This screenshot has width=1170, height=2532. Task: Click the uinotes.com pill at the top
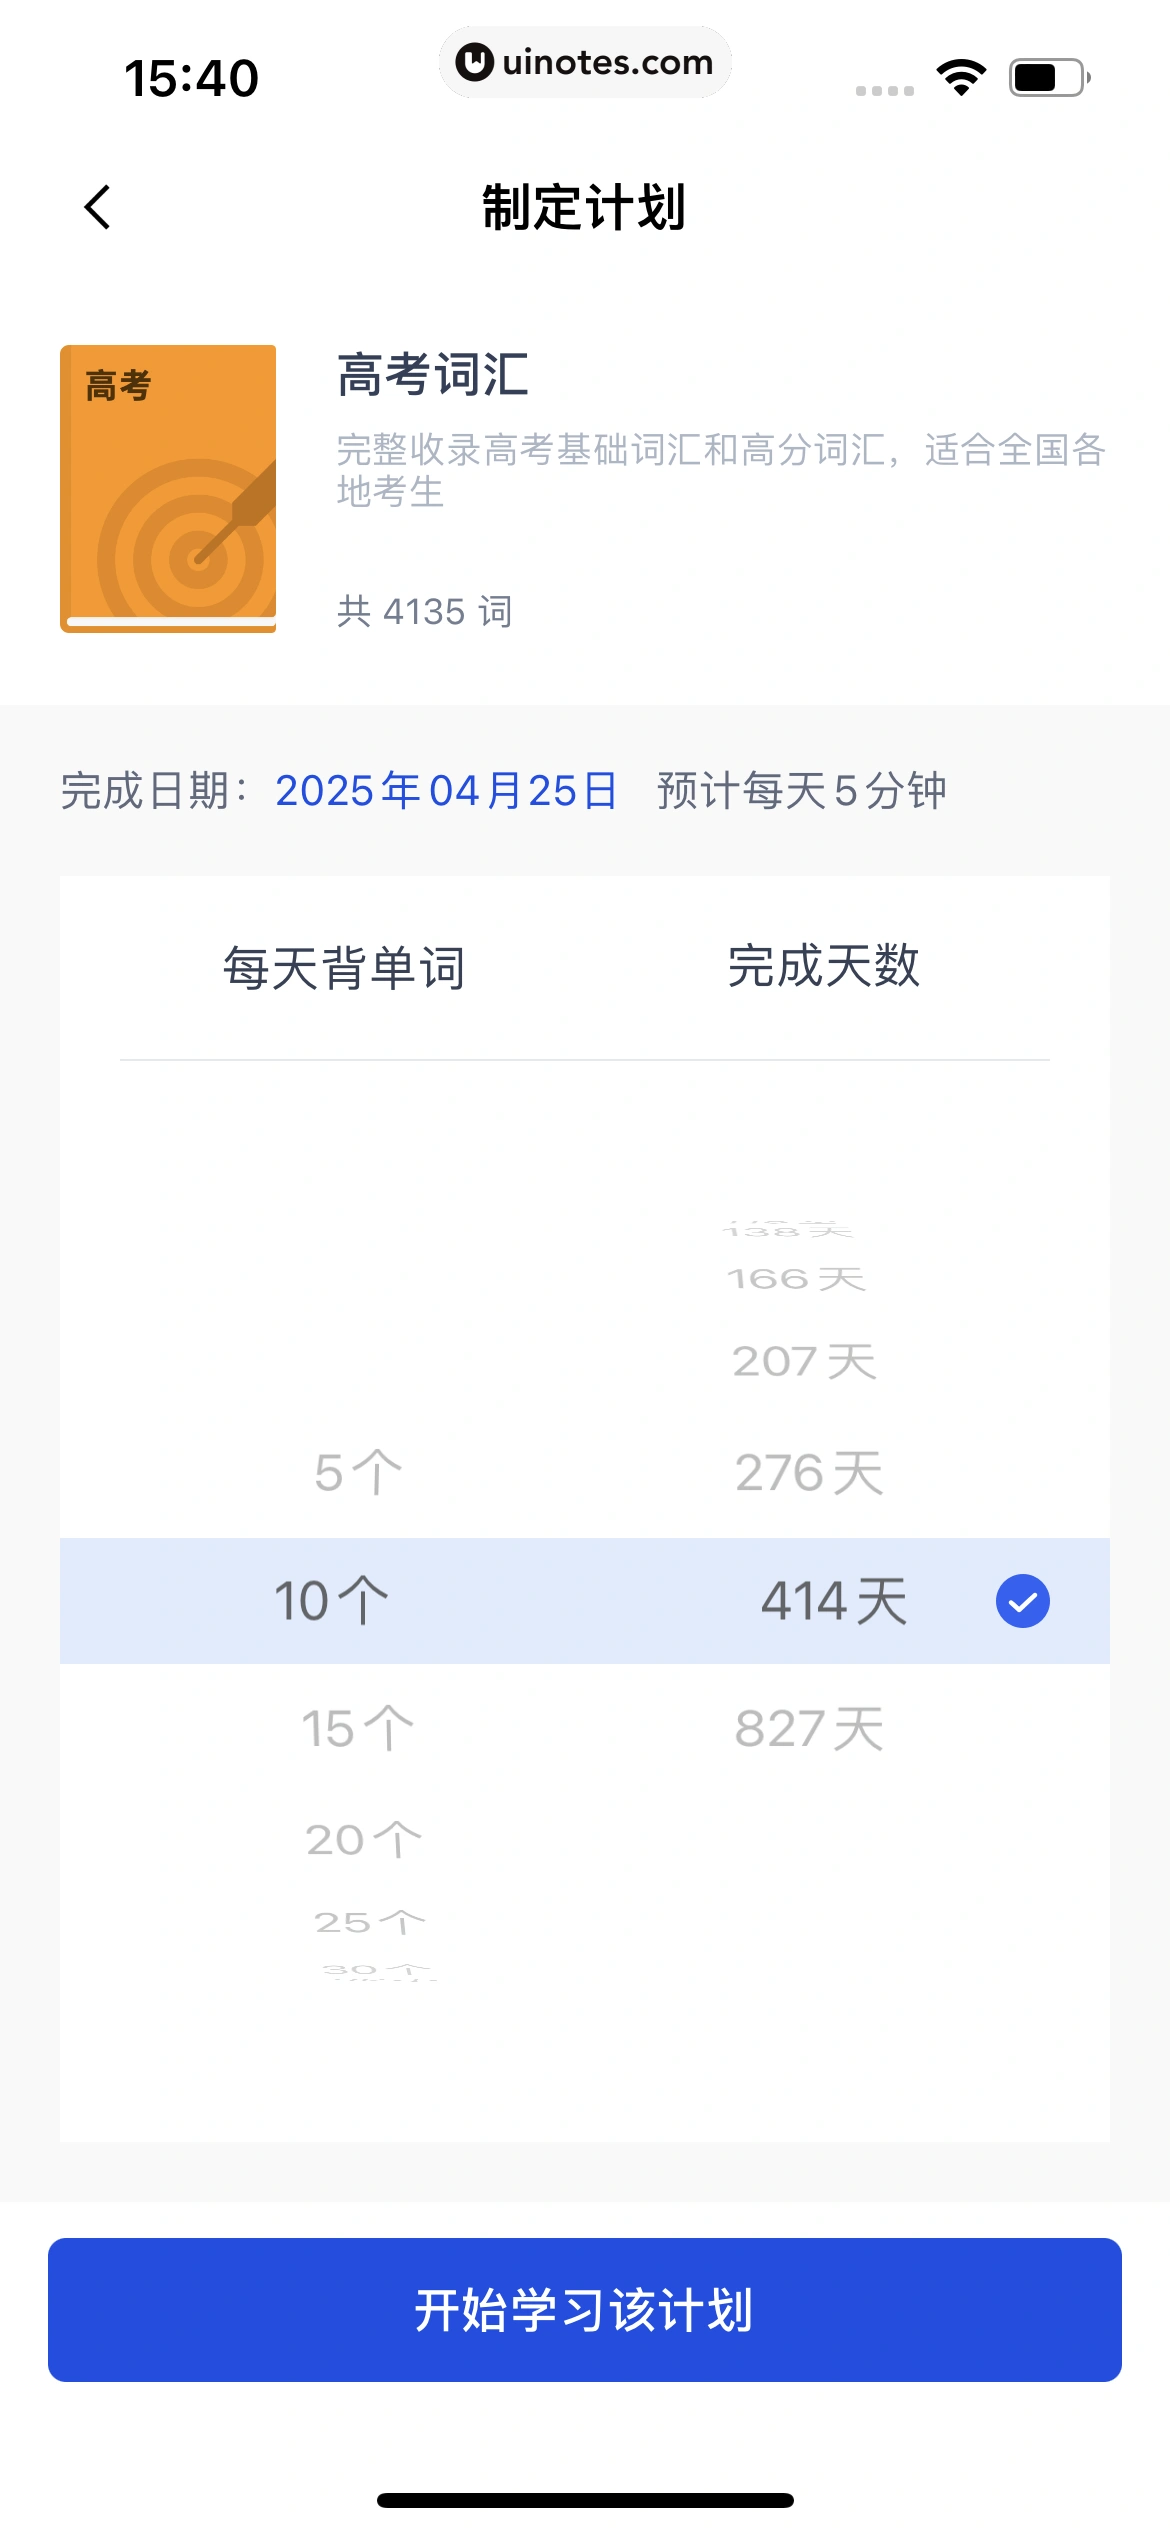585,62
